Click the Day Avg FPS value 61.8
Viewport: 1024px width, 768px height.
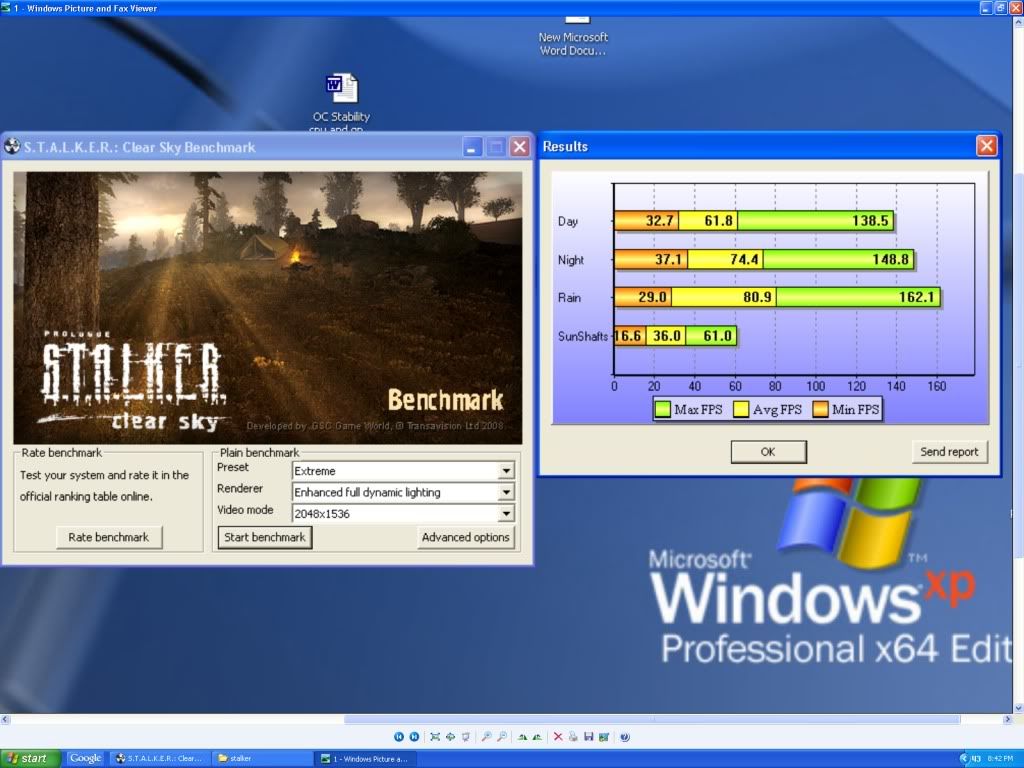tap(718, 221)
